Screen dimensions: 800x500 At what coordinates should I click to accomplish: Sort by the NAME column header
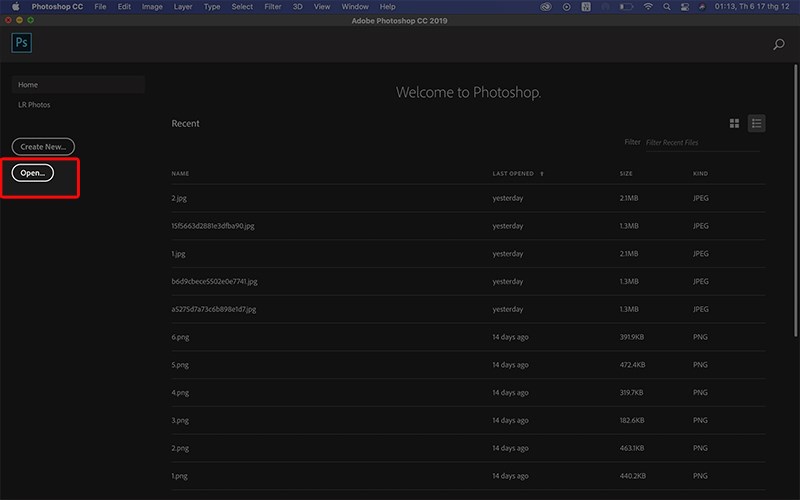point(180,174)
